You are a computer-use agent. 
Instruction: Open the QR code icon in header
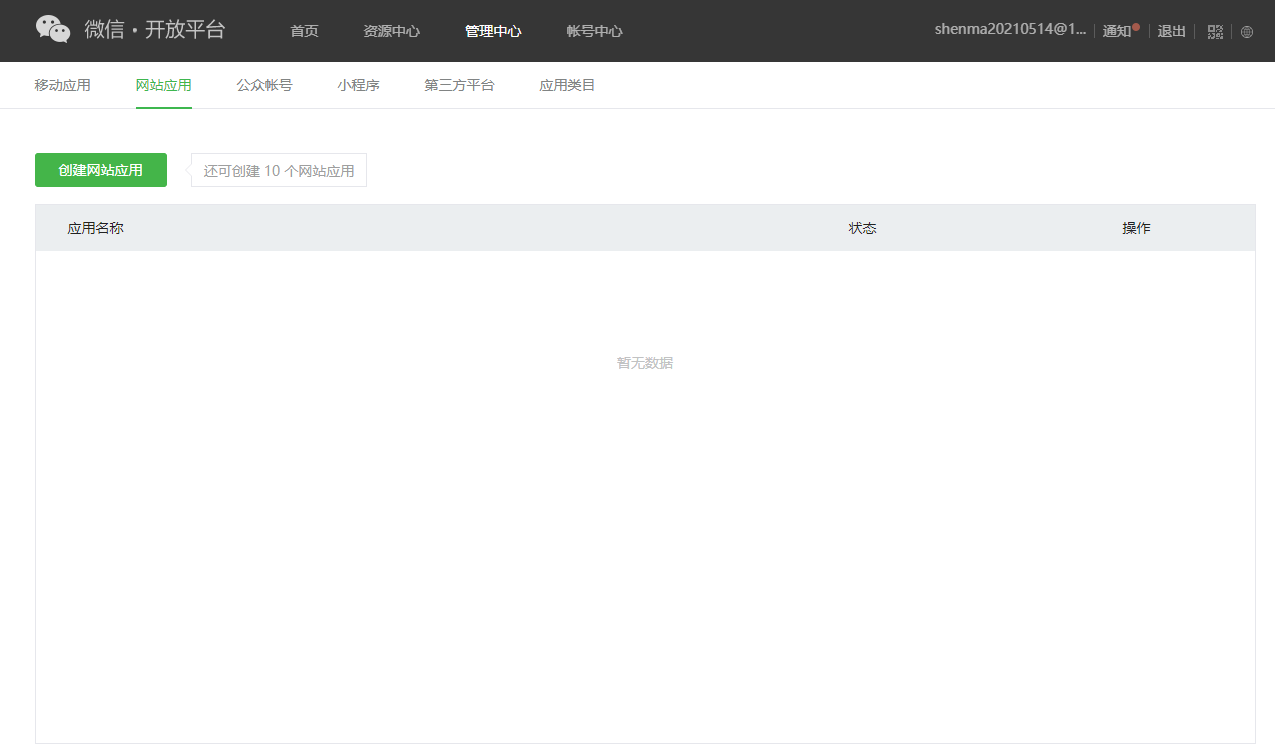(x=1215, y=31)
